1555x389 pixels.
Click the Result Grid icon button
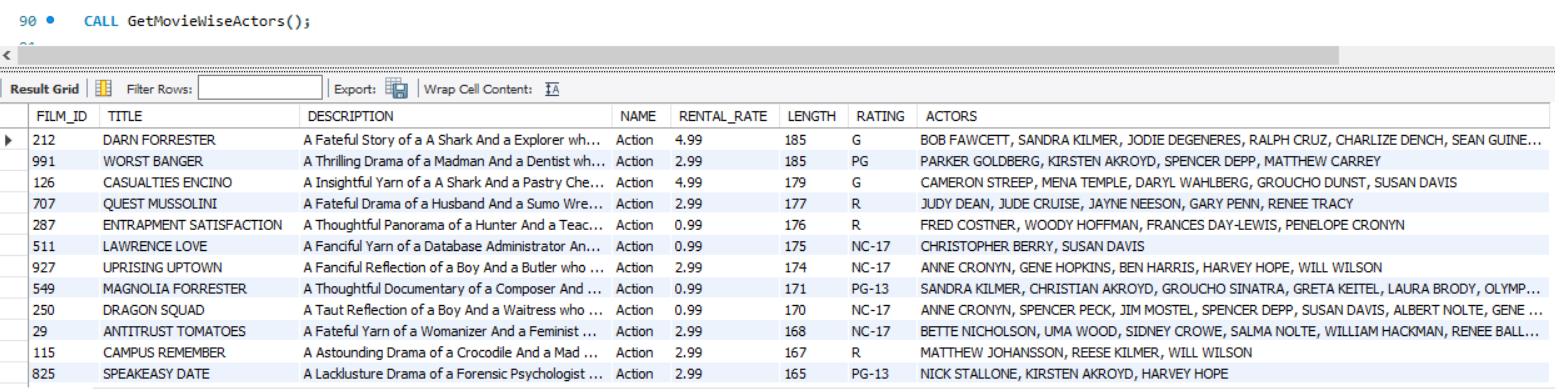[x=103, y=88]
